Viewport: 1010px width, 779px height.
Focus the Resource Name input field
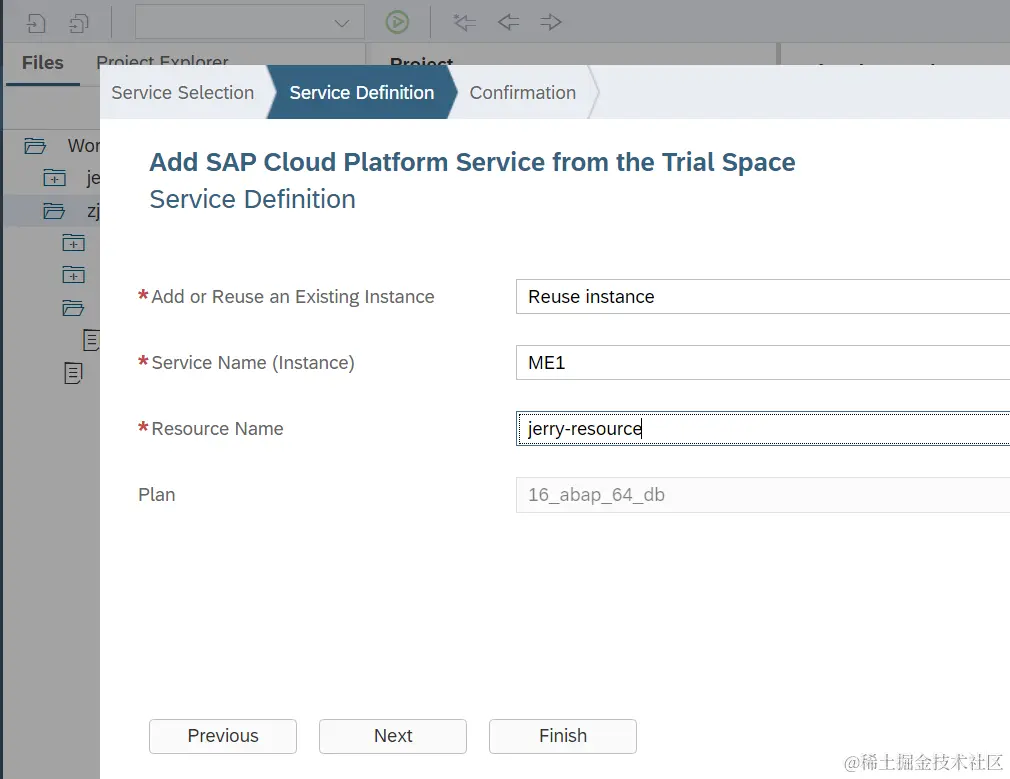(x=762, y=429)
